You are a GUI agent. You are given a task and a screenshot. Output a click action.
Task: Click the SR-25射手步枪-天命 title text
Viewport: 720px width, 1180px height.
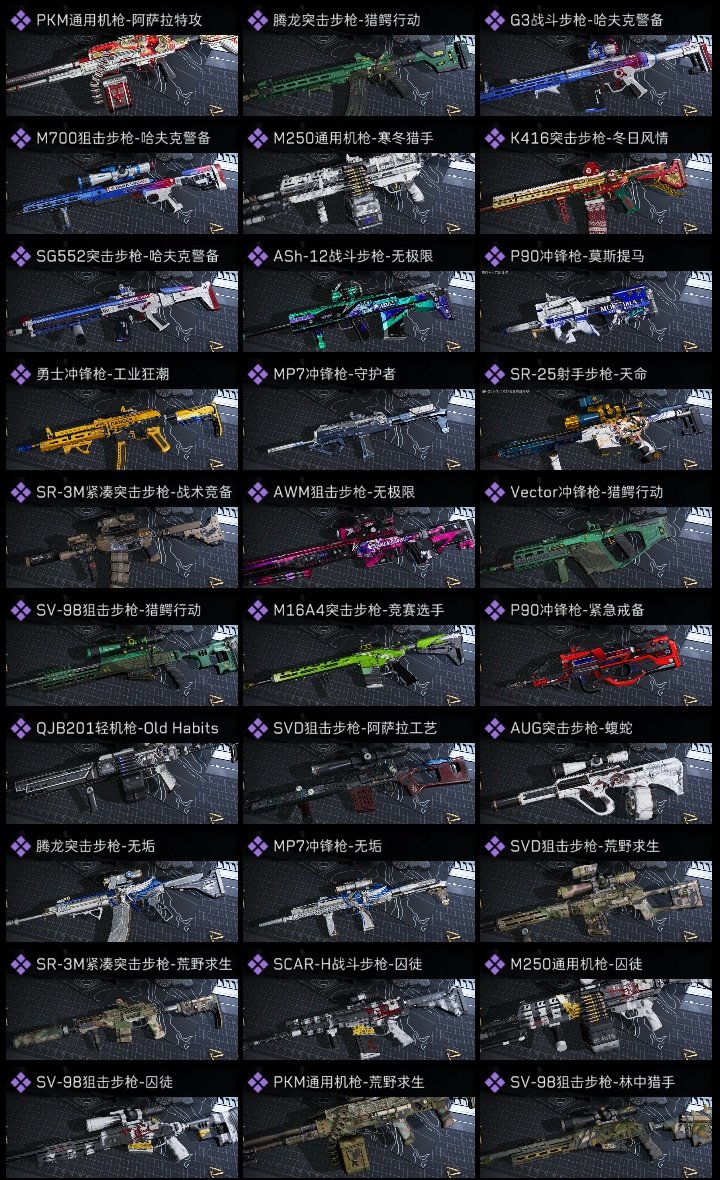coord(579,374)
